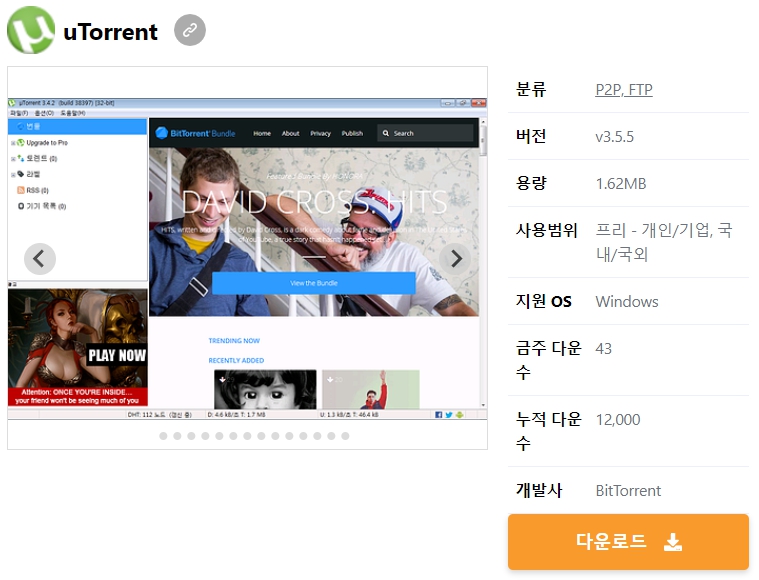
Task: Click Search field in BitTorrent Bundle screenshot
Action: (425, 133)
